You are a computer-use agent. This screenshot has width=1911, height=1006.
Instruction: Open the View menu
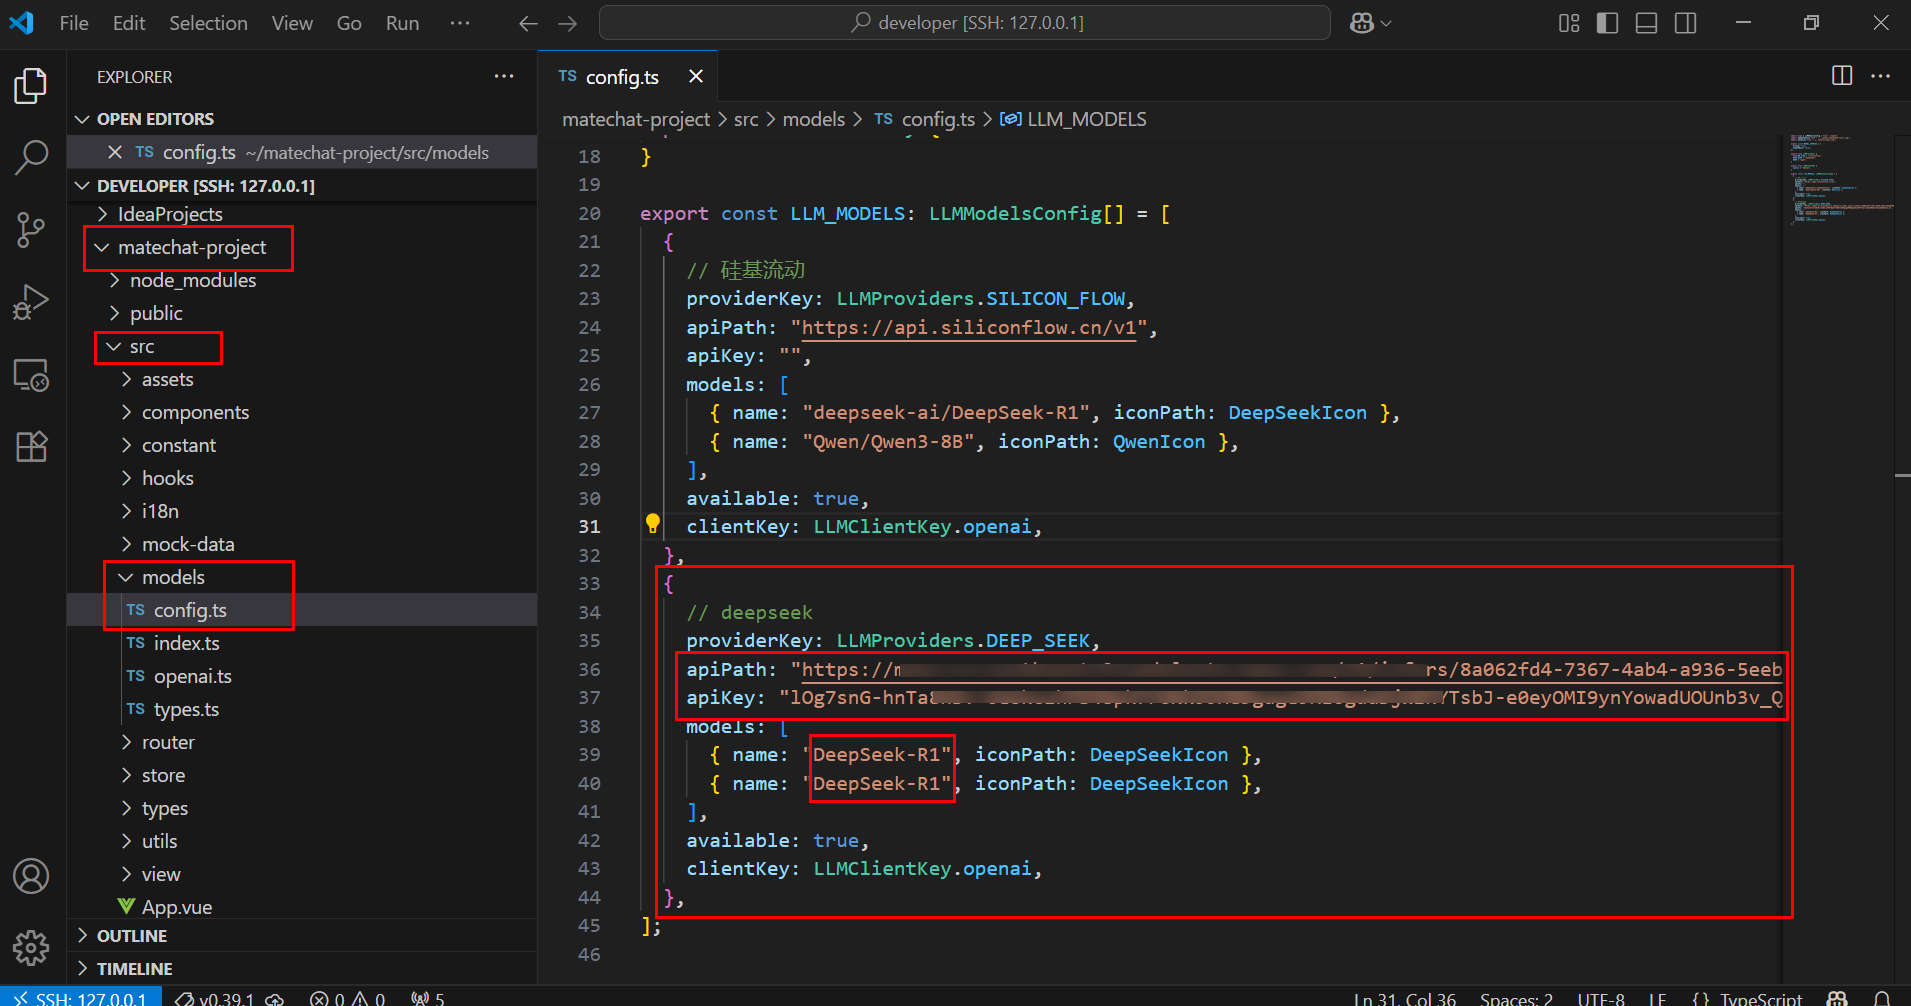[292, 23]
